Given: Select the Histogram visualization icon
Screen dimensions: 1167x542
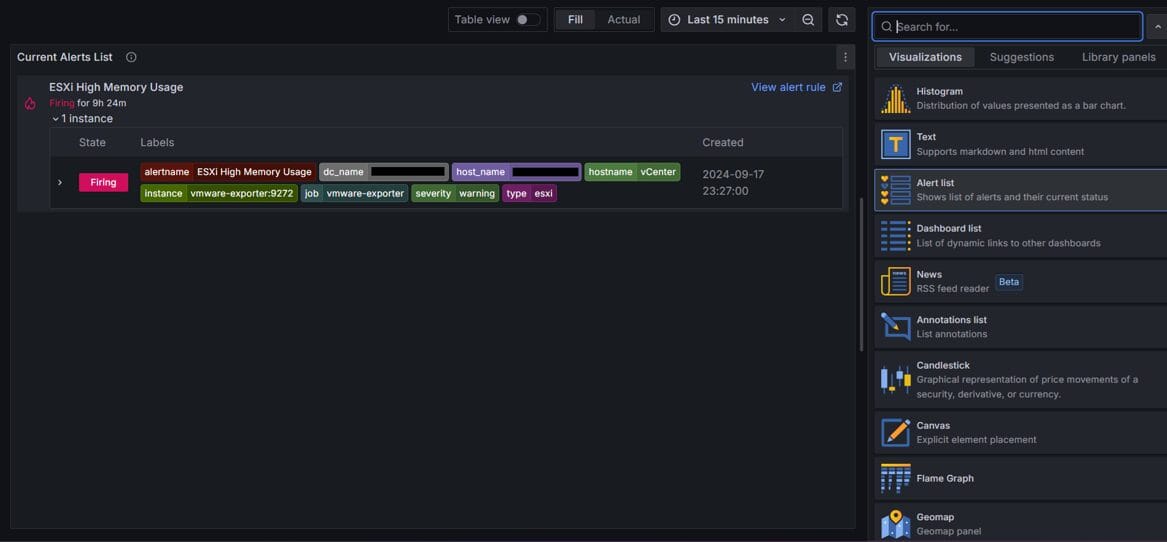Looking at the screenshot, I should click(895, 98).
